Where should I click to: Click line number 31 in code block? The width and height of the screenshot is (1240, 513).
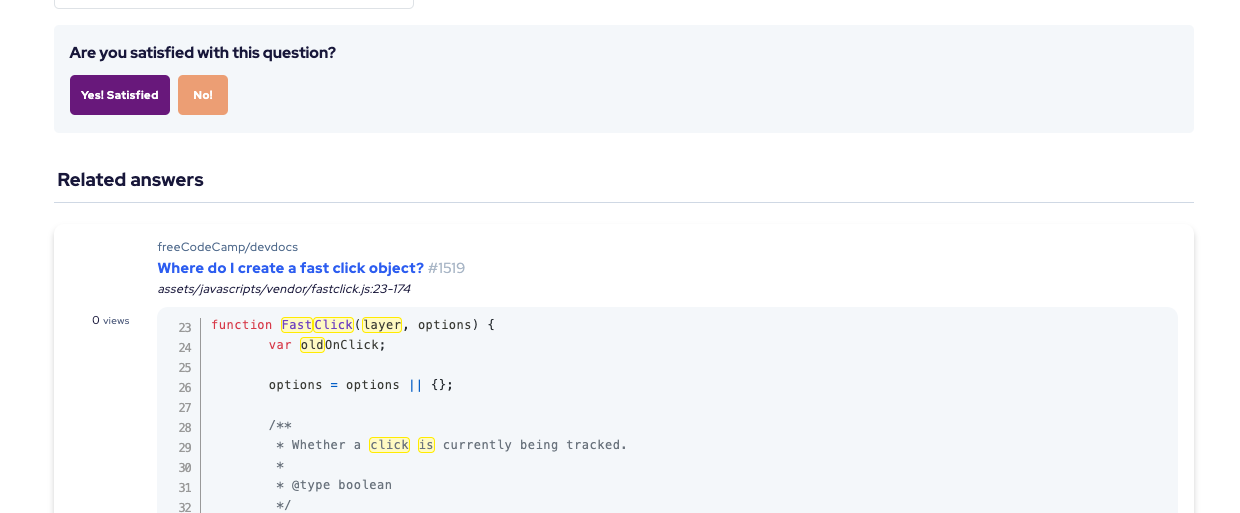point(185,487)
